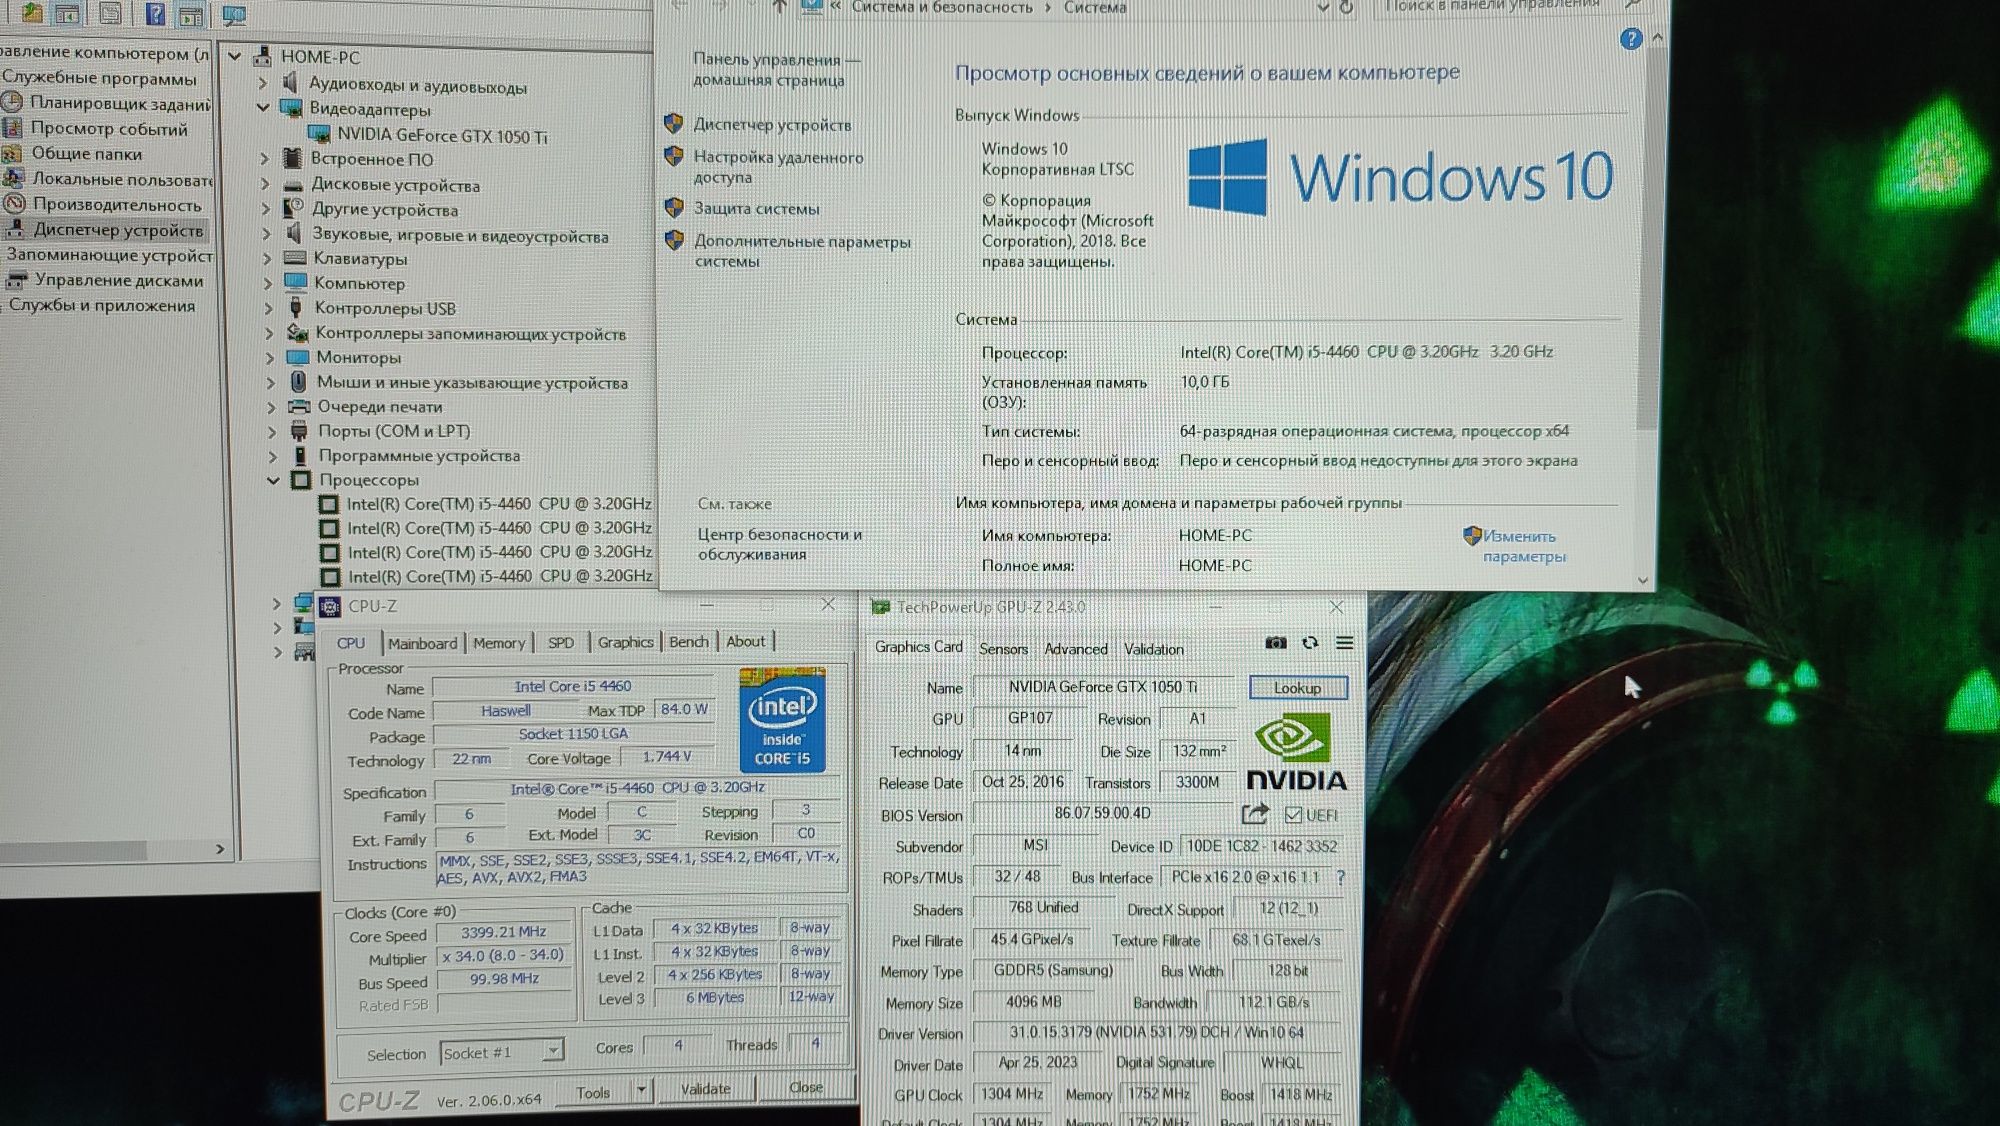This screenshot has width=2000, height=1126.
Task: Click the shield icon next to Диспетчер устройств link
Action: (x=674, y=124)
